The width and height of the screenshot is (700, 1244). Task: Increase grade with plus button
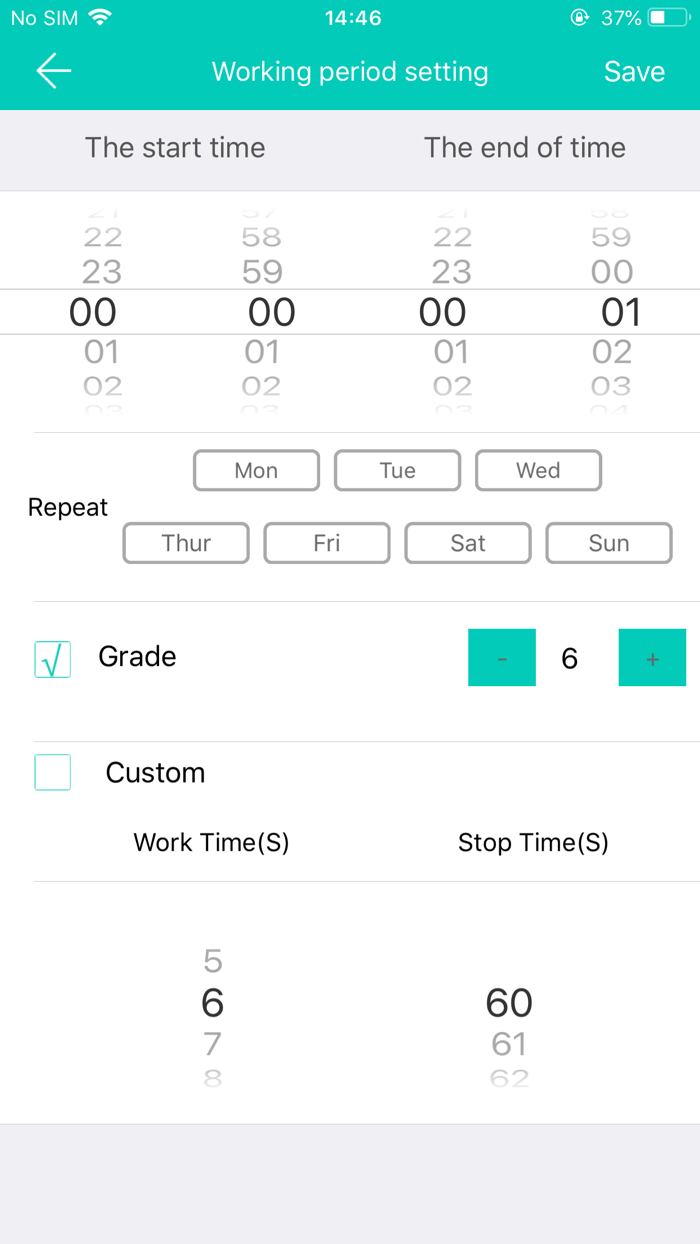click(652, 657)
